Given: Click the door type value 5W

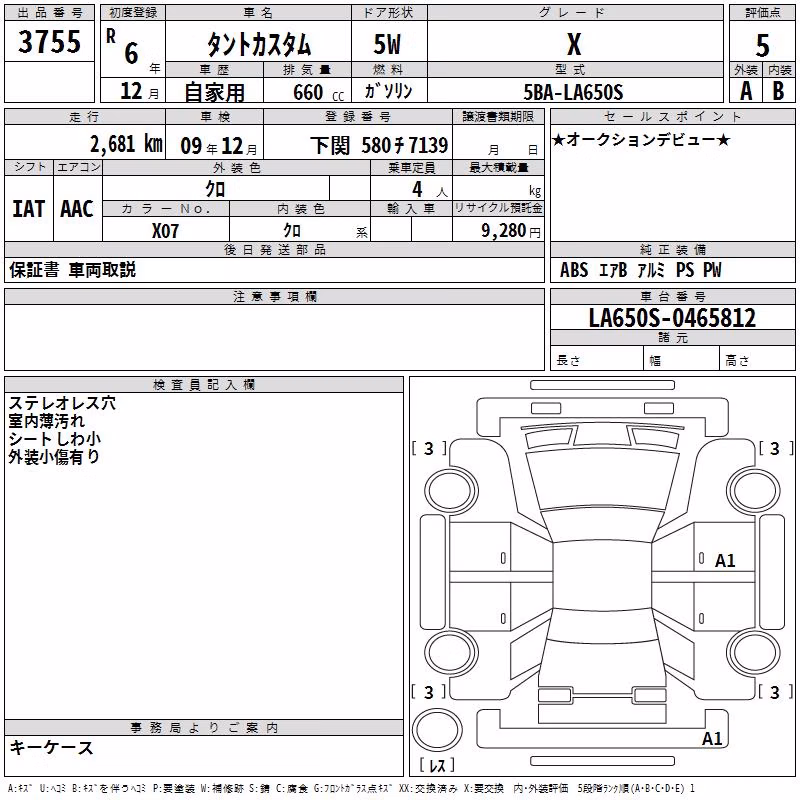Looking at the screenshot, I should pyautogui.click(x=388, y=44).
